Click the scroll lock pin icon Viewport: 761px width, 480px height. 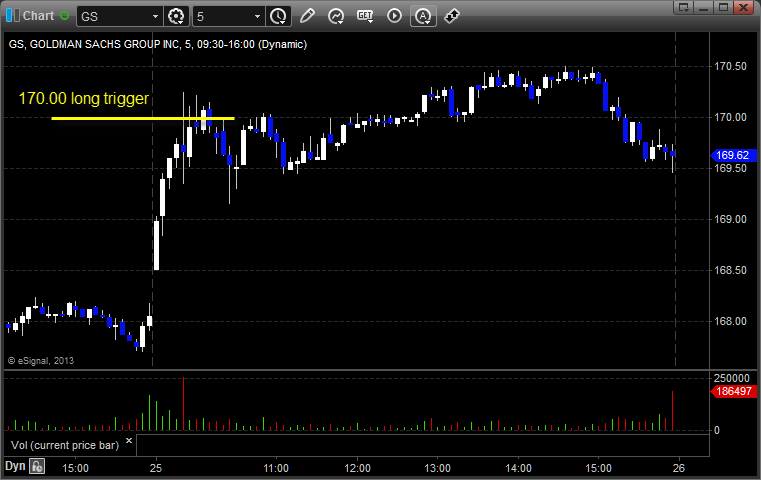click(452, 16)
